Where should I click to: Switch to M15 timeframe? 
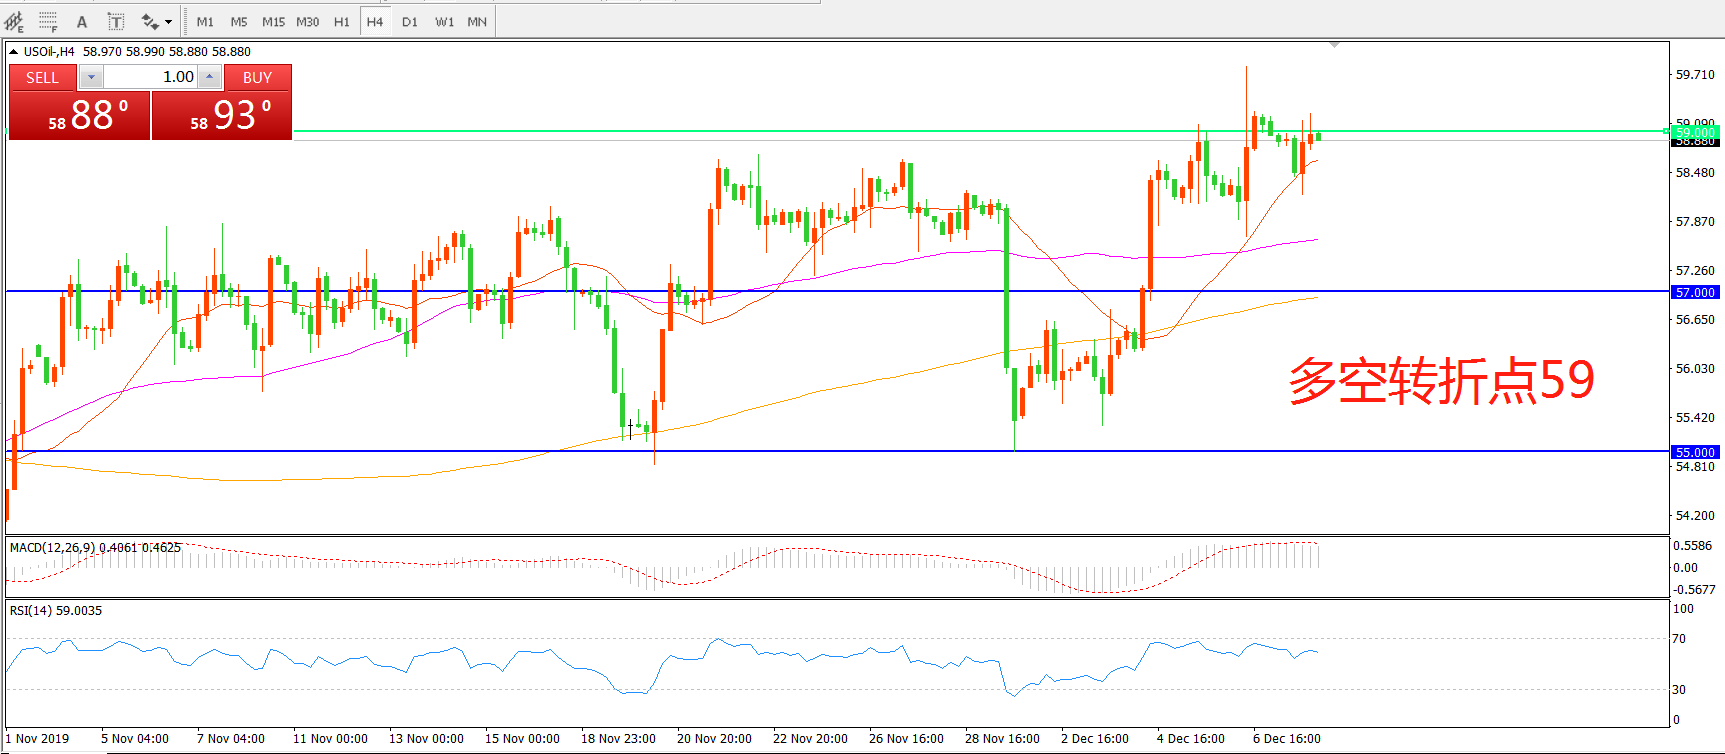coord(273,21)
